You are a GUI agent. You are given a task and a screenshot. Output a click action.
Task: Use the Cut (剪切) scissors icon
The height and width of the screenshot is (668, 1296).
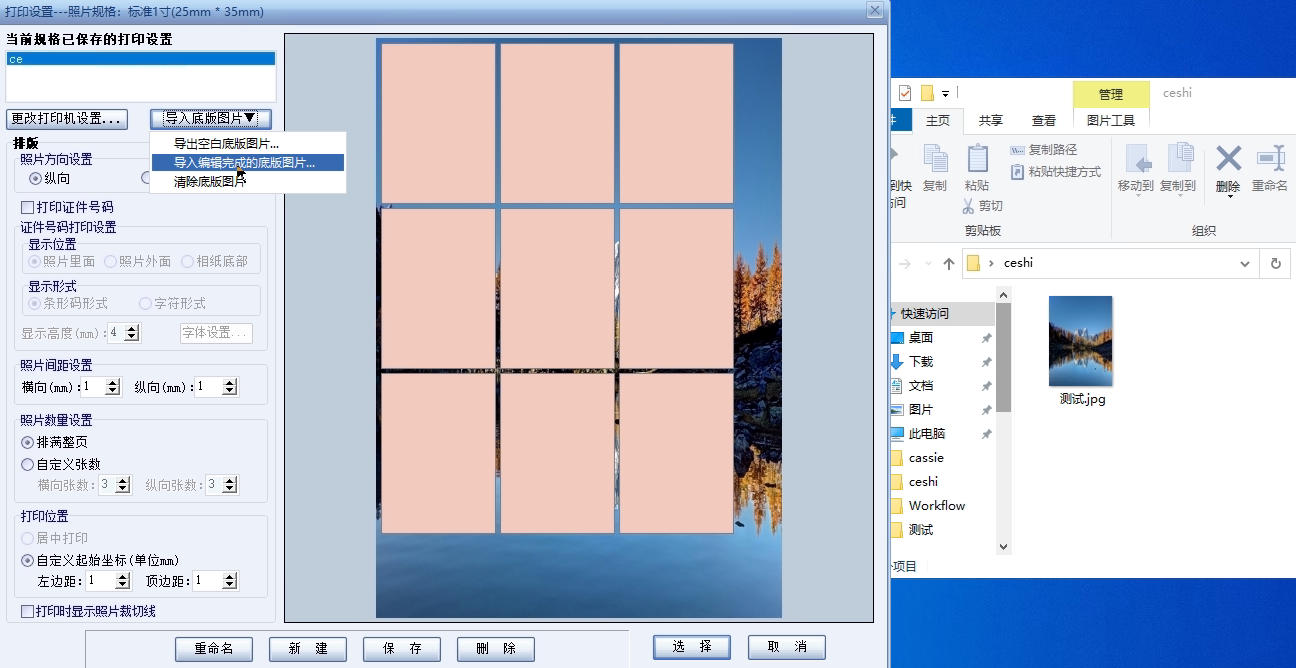click(x=968, y=205)
